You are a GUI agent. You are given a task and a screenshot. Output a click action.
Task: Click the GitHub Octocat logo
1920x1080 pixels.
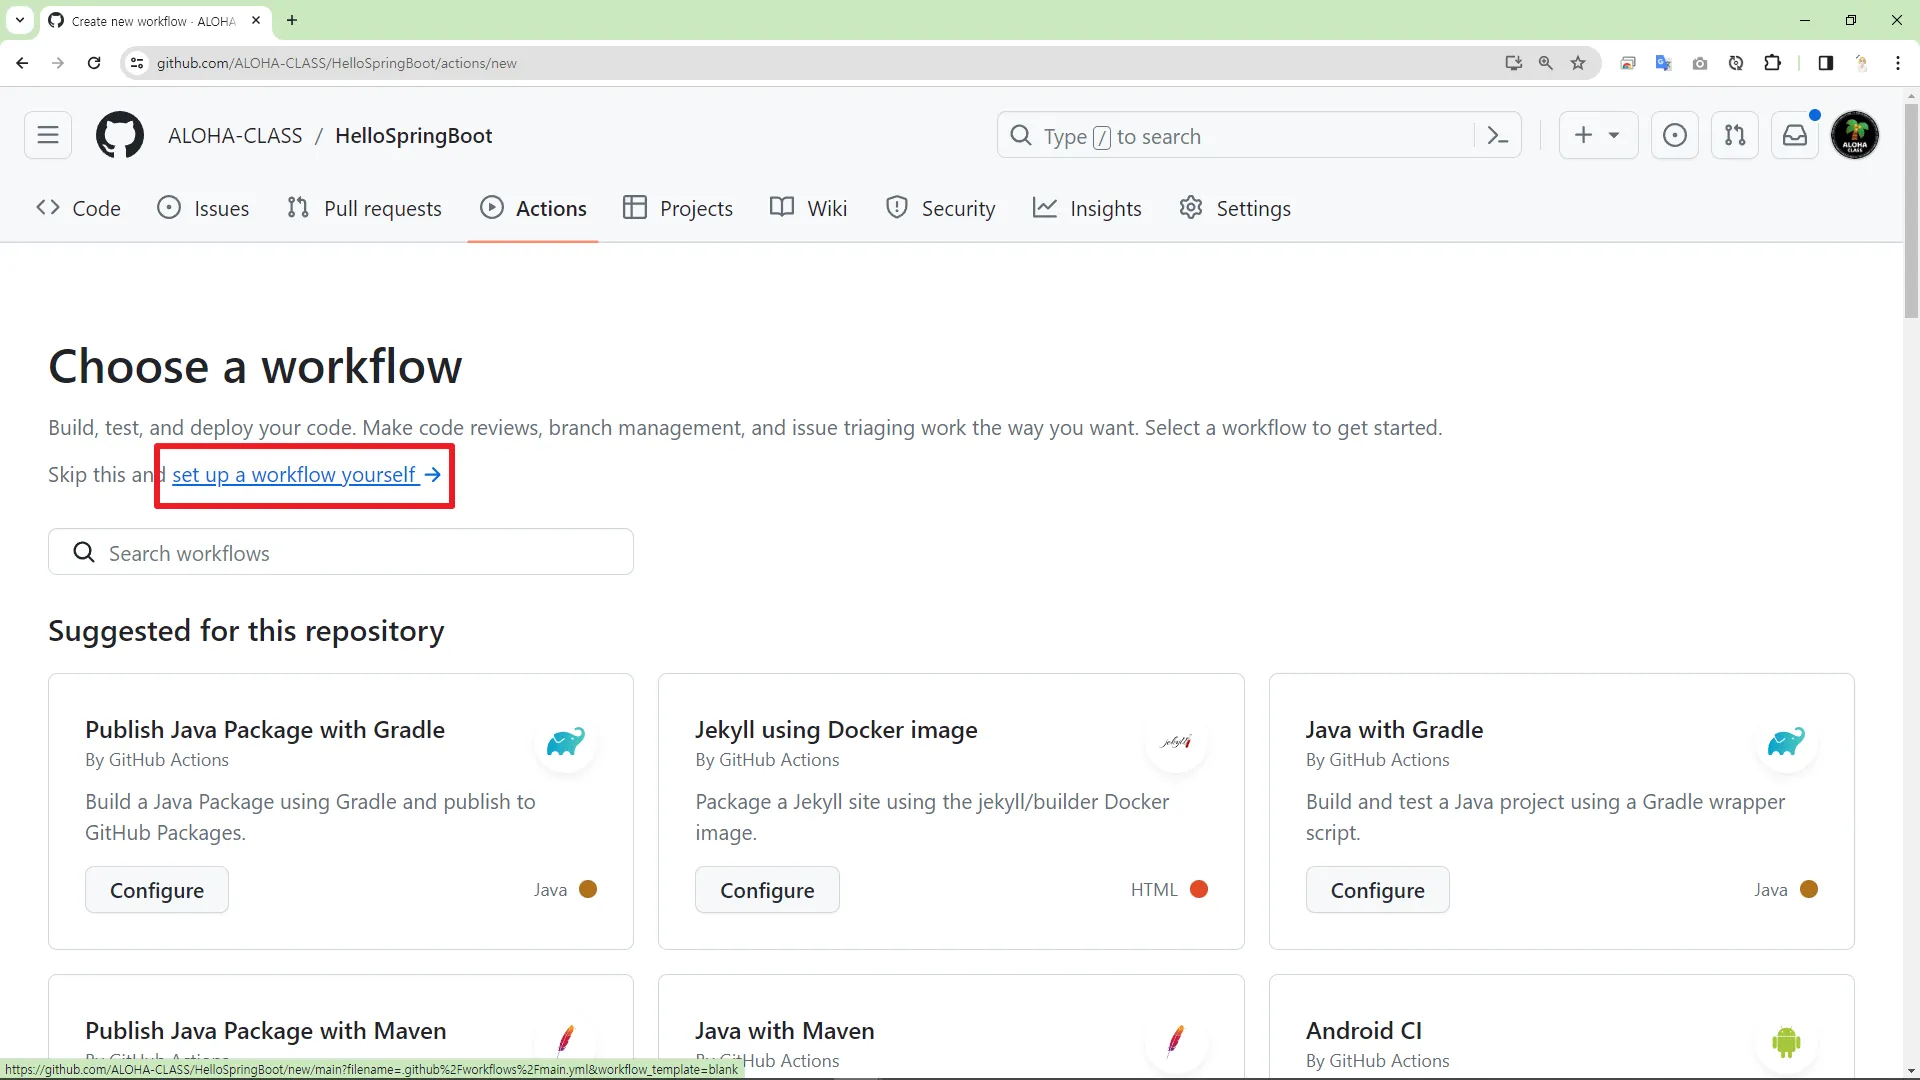tap(120, 135)
